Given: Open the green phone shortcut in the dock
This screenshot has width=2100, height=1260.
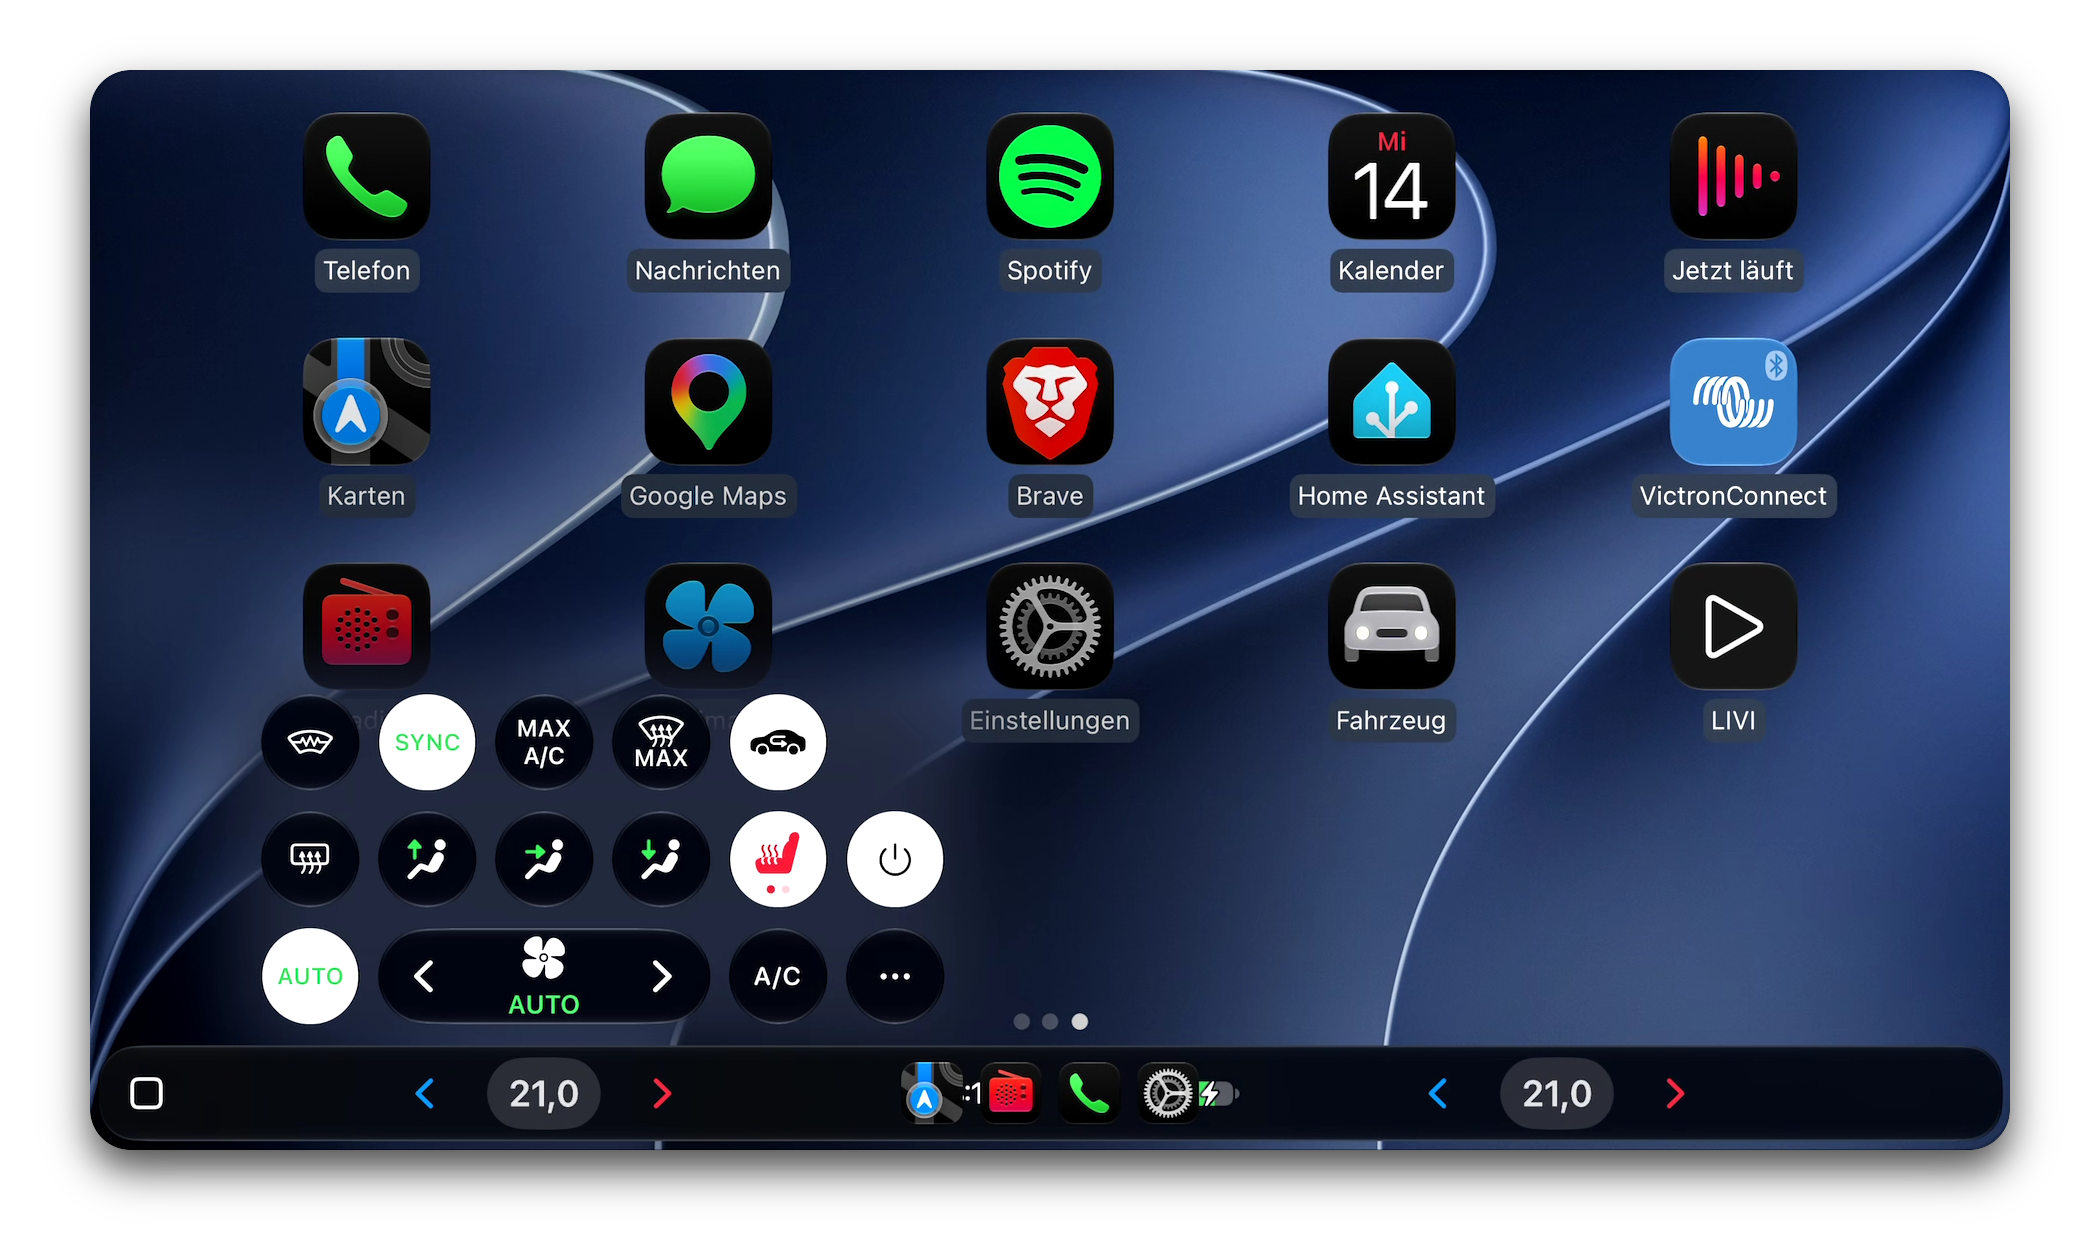Looking at the screenshot, I should (1089, 1093).
